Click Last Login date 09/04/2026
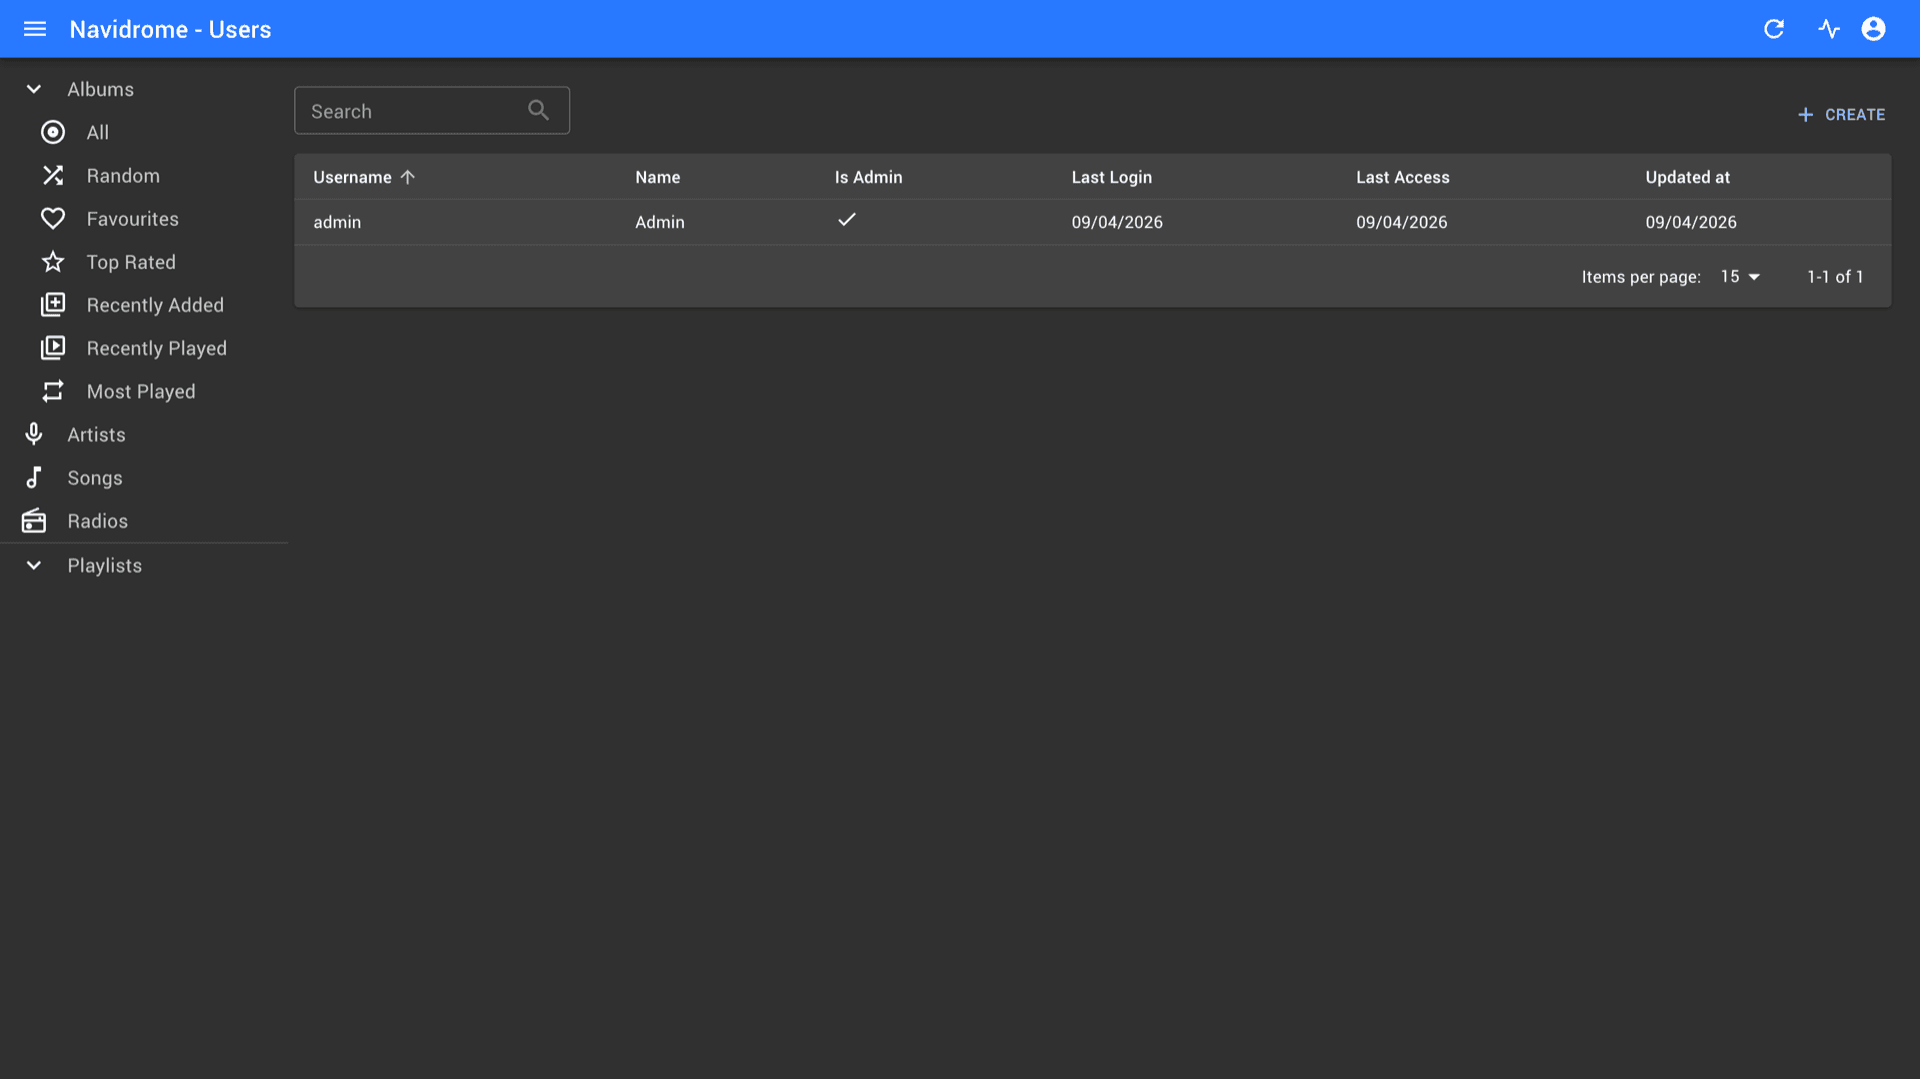 pos(1117,222)
